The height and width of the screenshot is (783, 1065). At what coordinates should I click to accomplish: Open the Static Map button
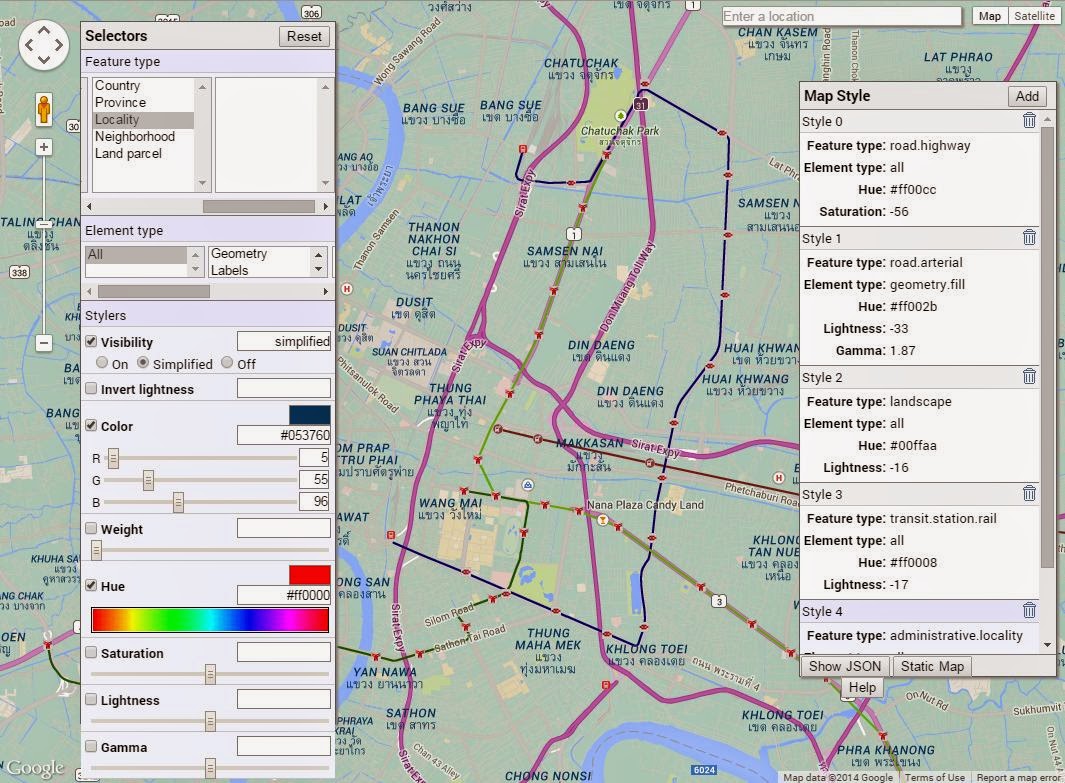pyautogui.click(x=932, y=666)
